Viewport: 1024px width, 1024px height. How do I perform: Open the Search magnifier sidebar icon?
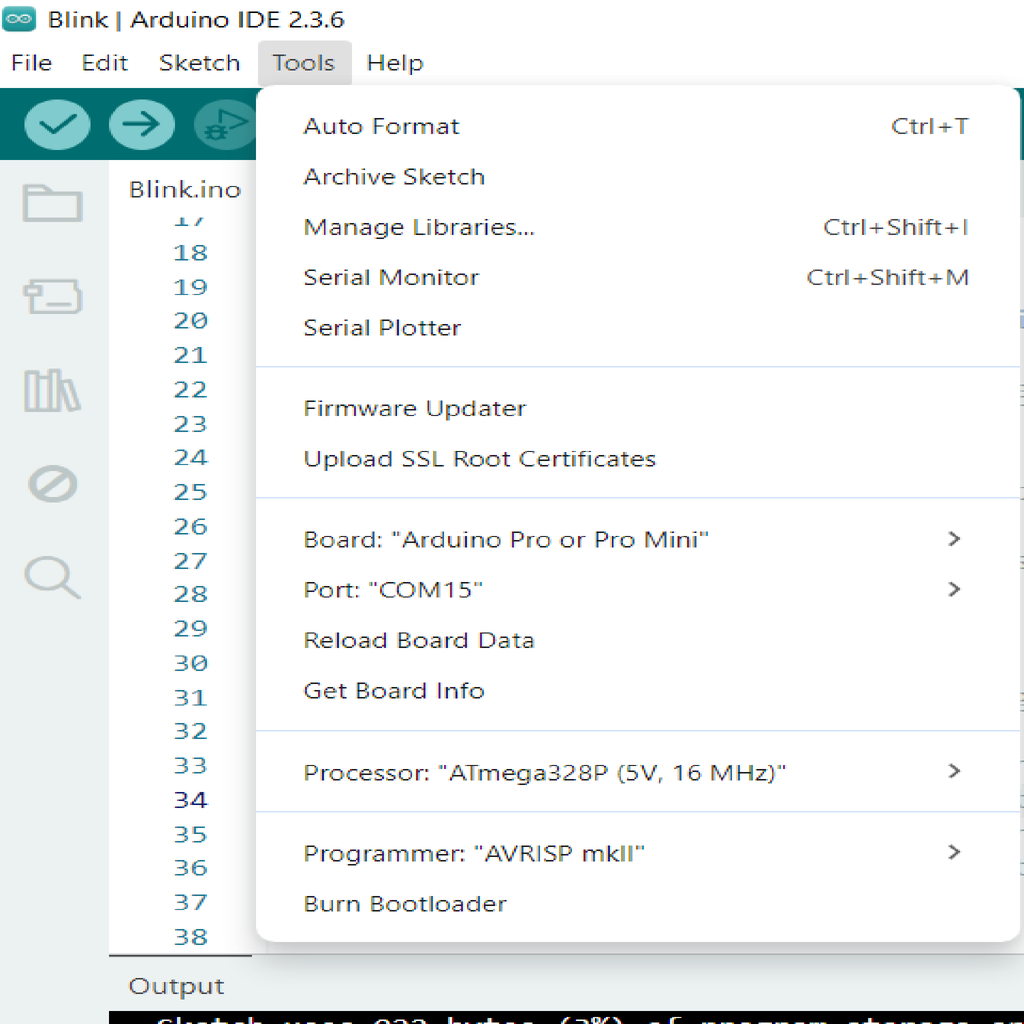[52, 577]
